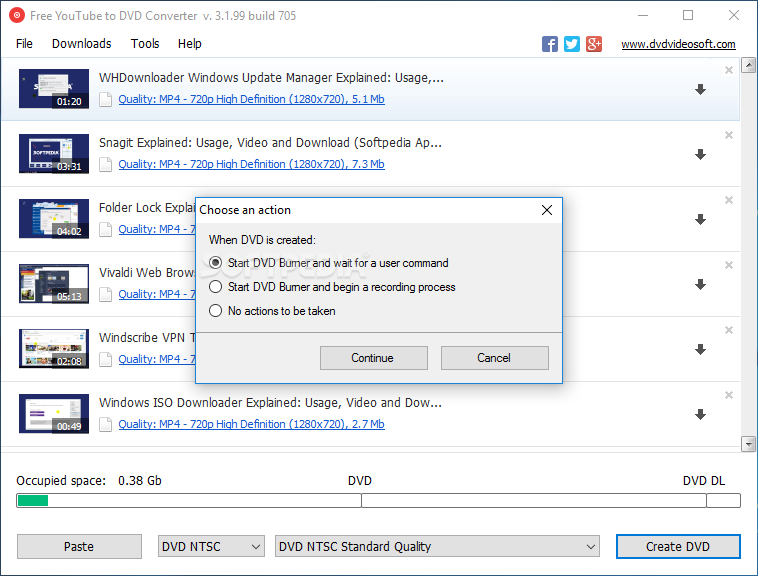Remove Windscribe VPN video from list
This screenshot has height=576, width=758.
pos(729,330)
